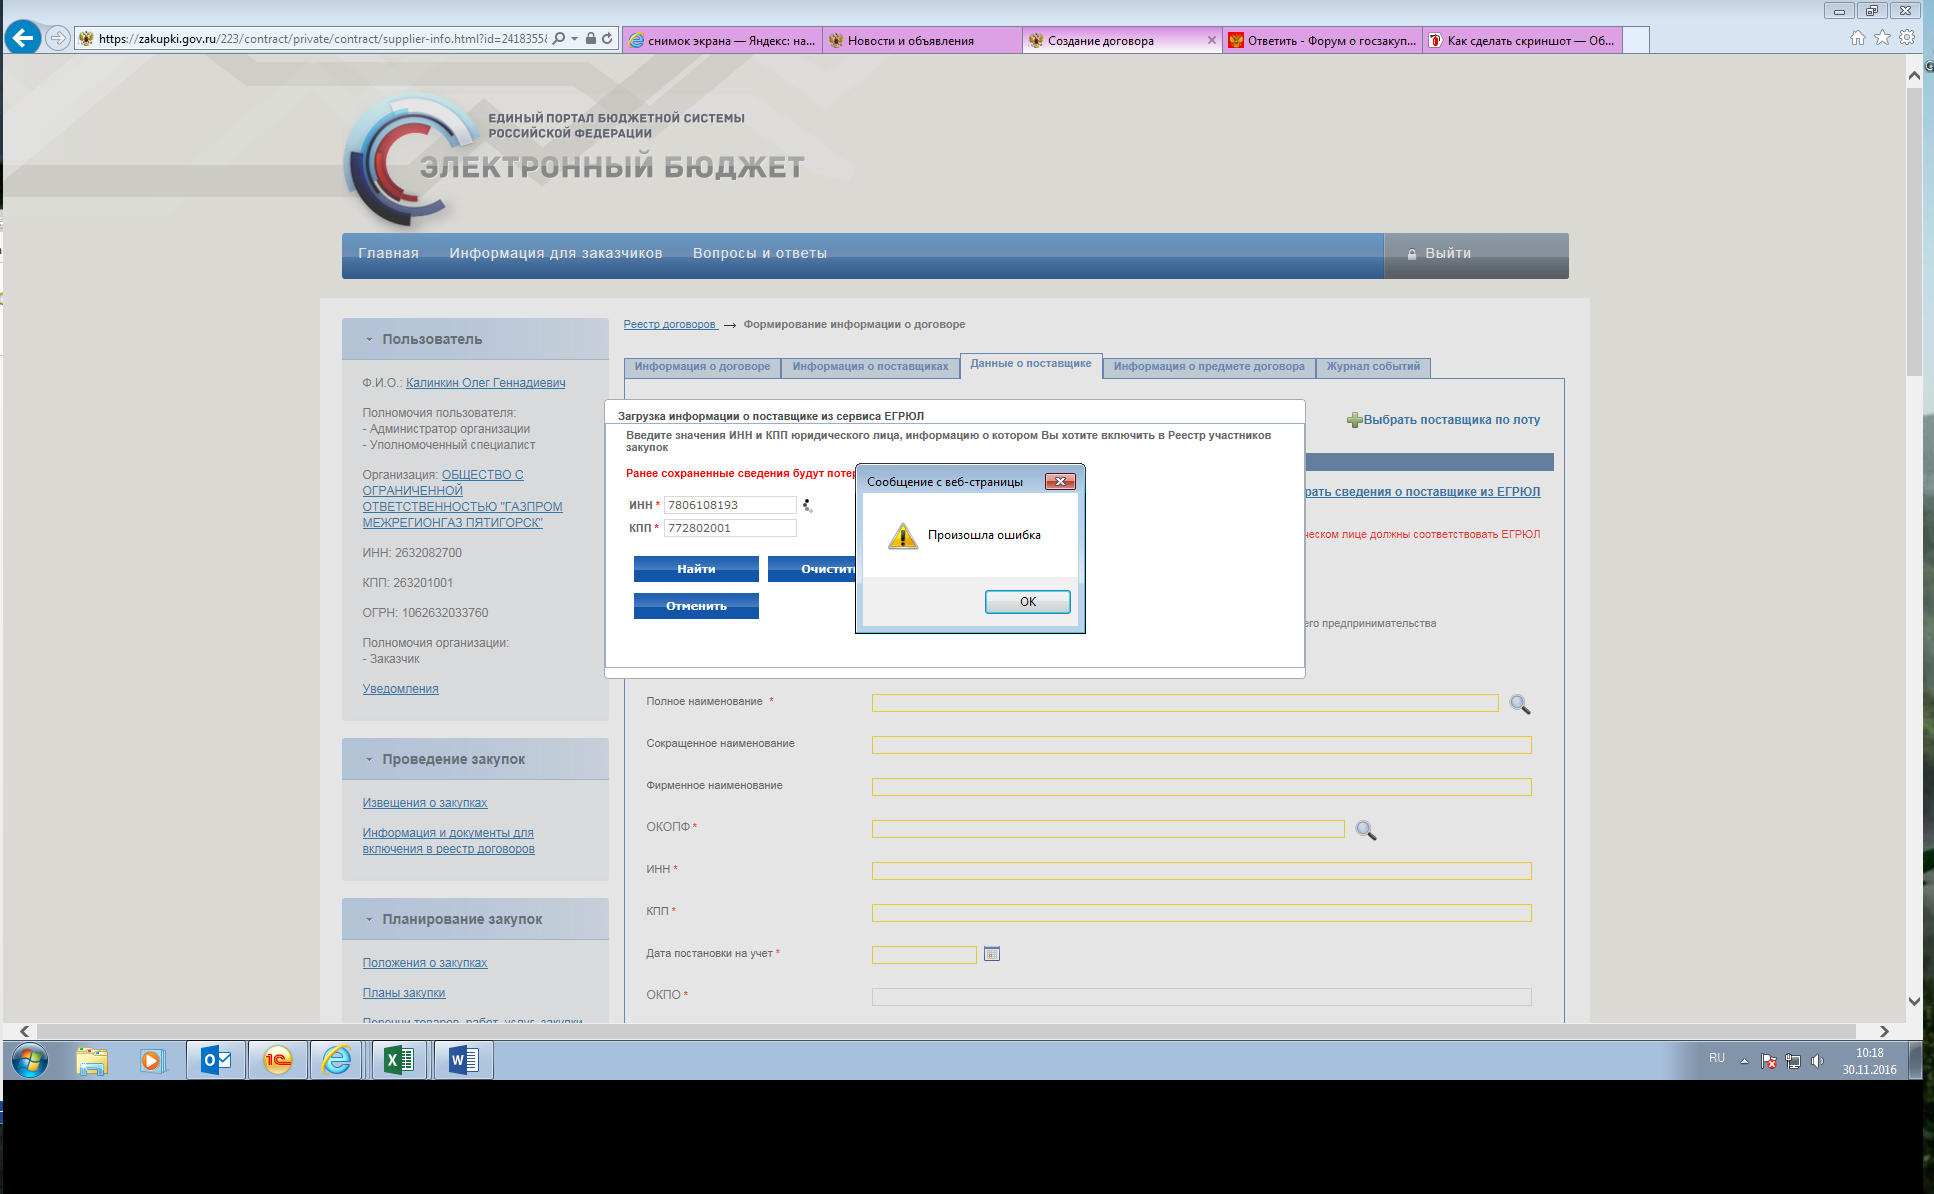This screenshot has height=1194, width=1934.
Task: Click the magnifier next to Полное наименование
Action: coord(1519,704)
